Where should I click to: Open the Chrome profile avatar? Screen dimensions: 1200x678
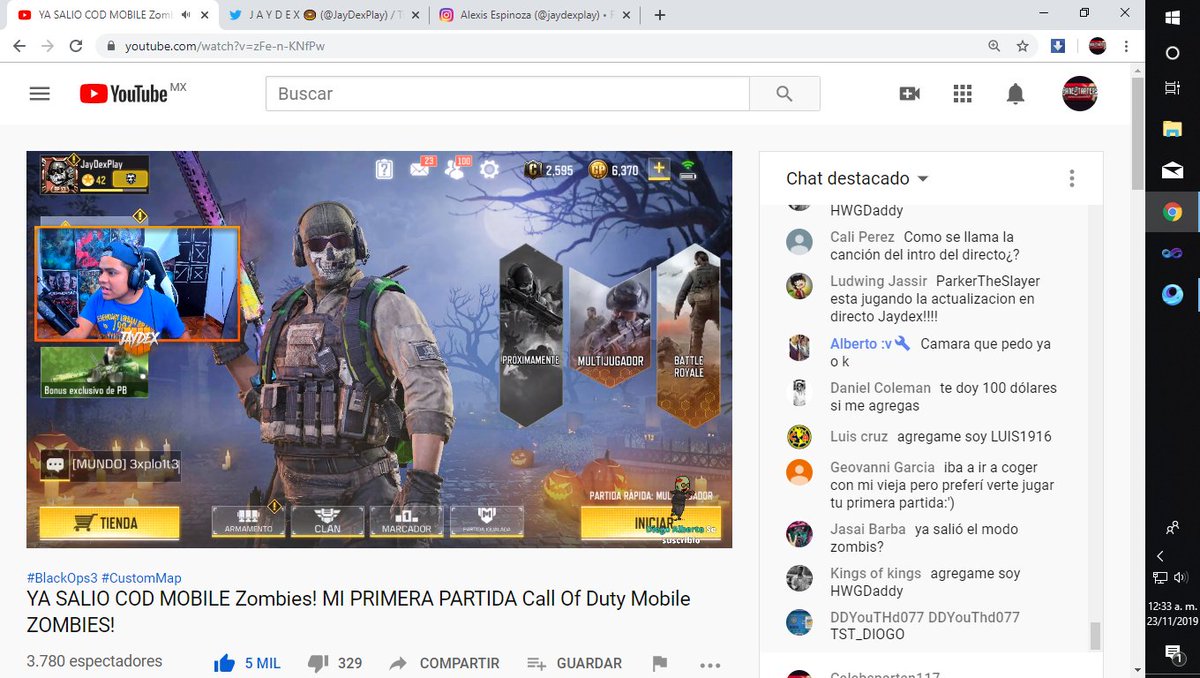tap(1097, 46)
